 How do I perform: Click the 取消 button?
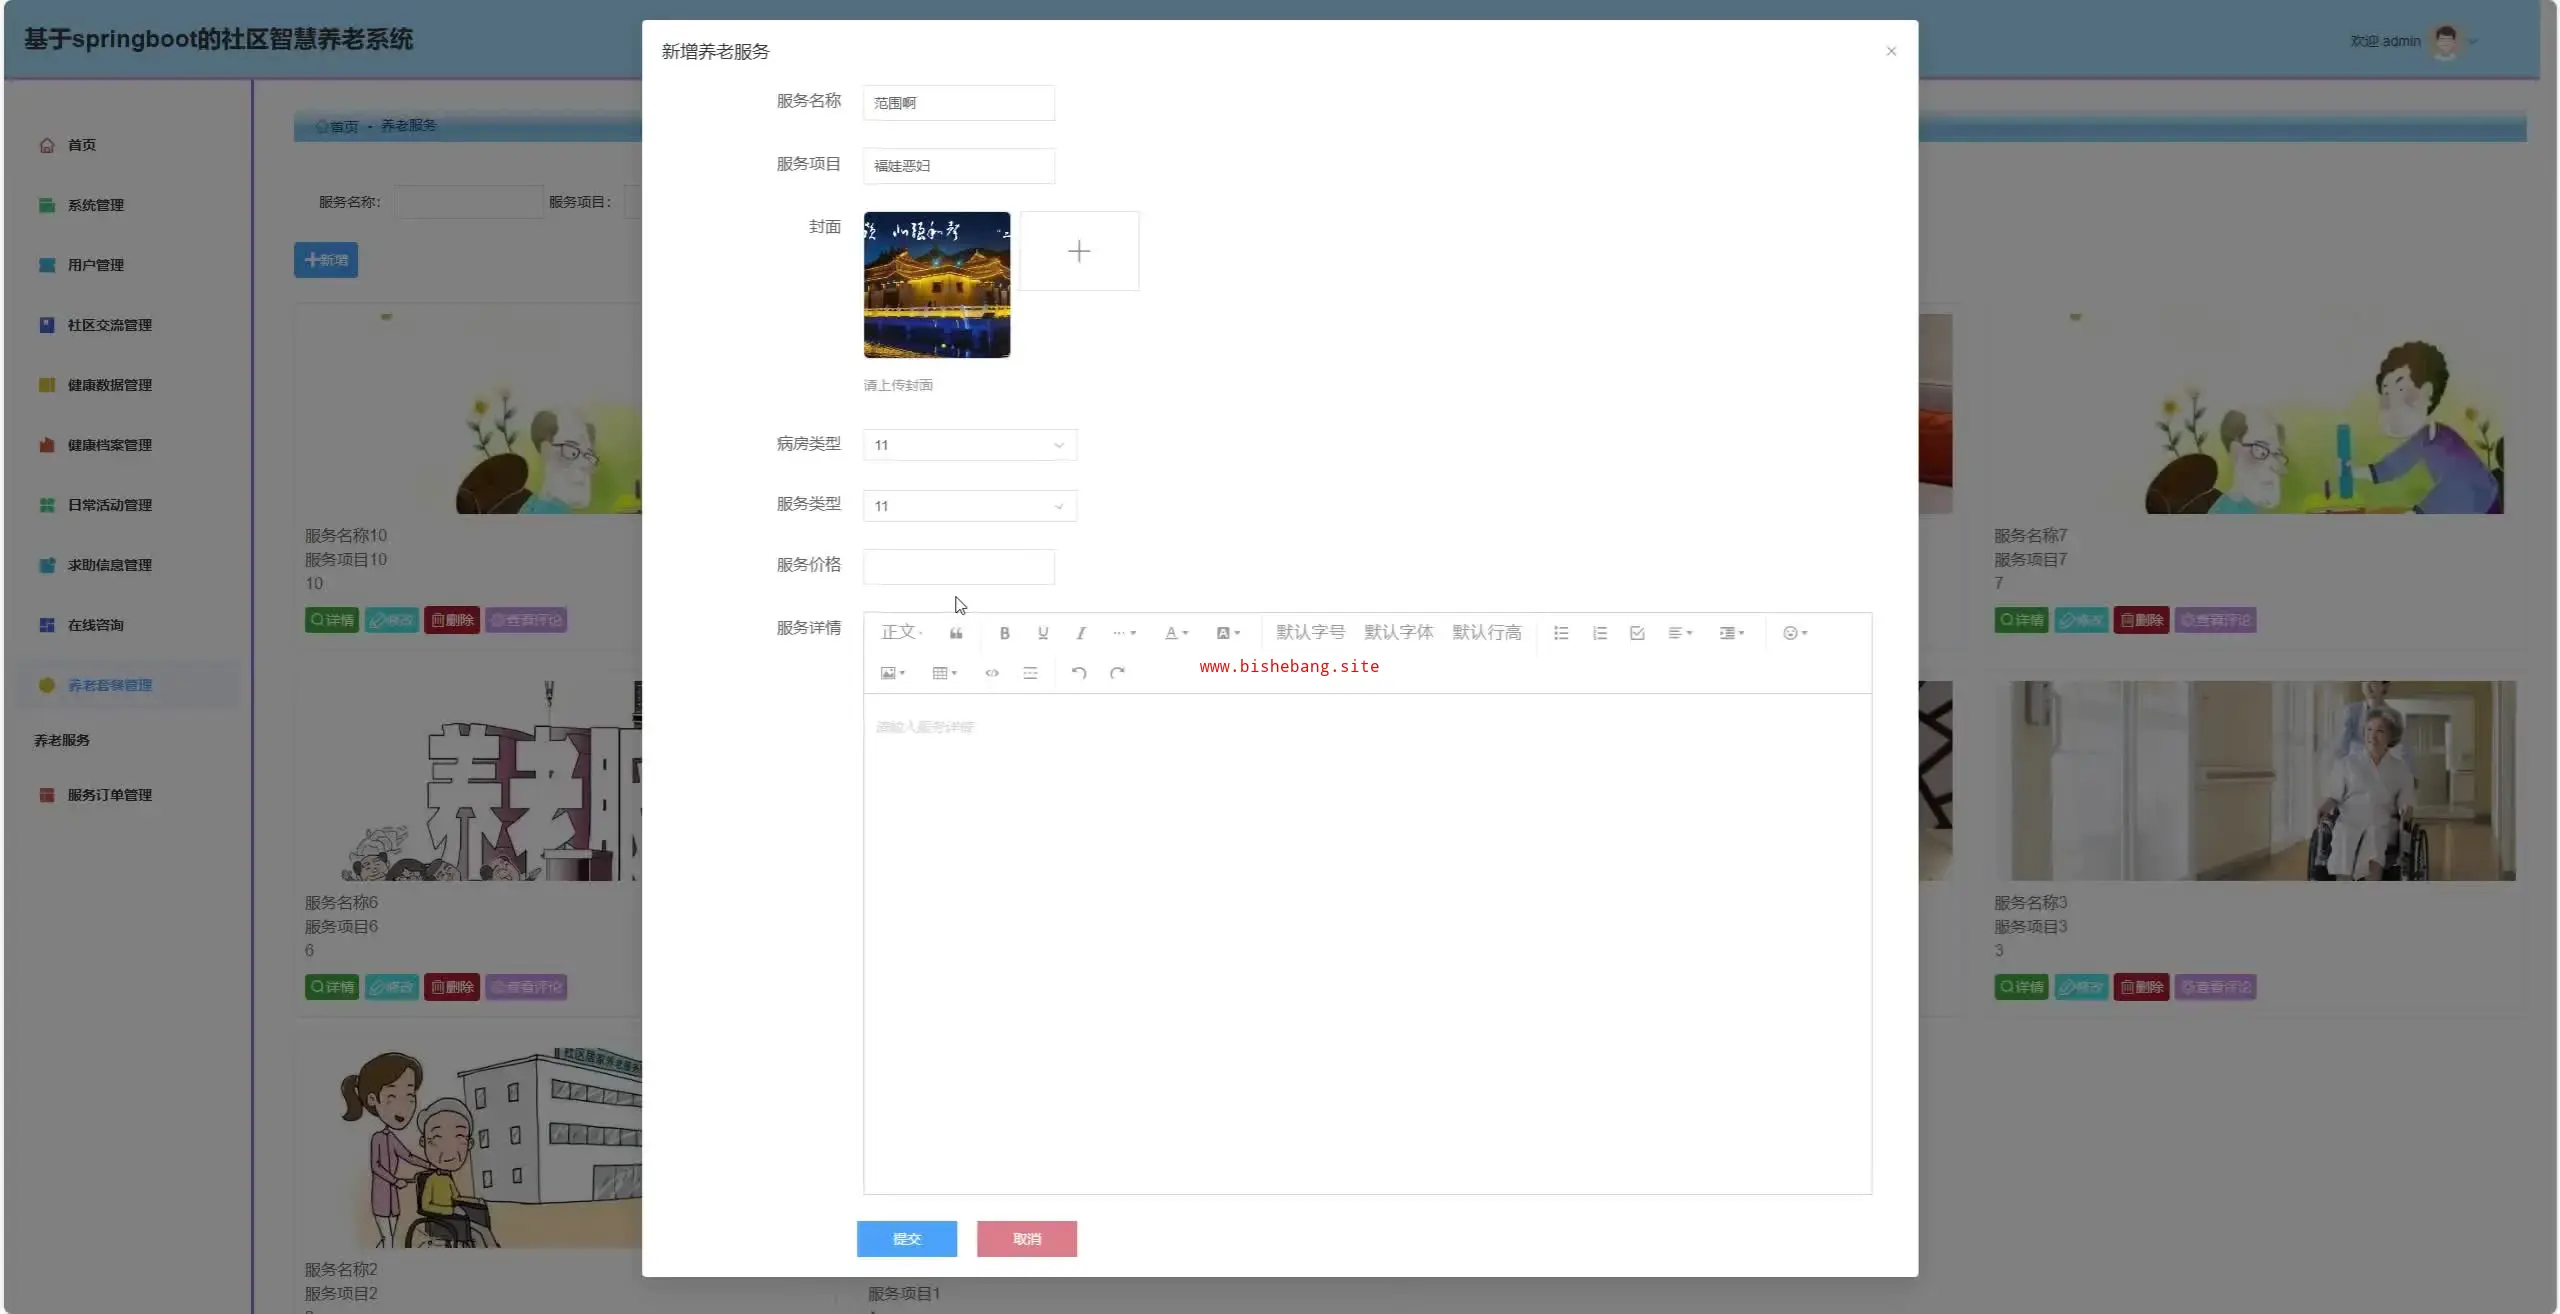1026,1239
